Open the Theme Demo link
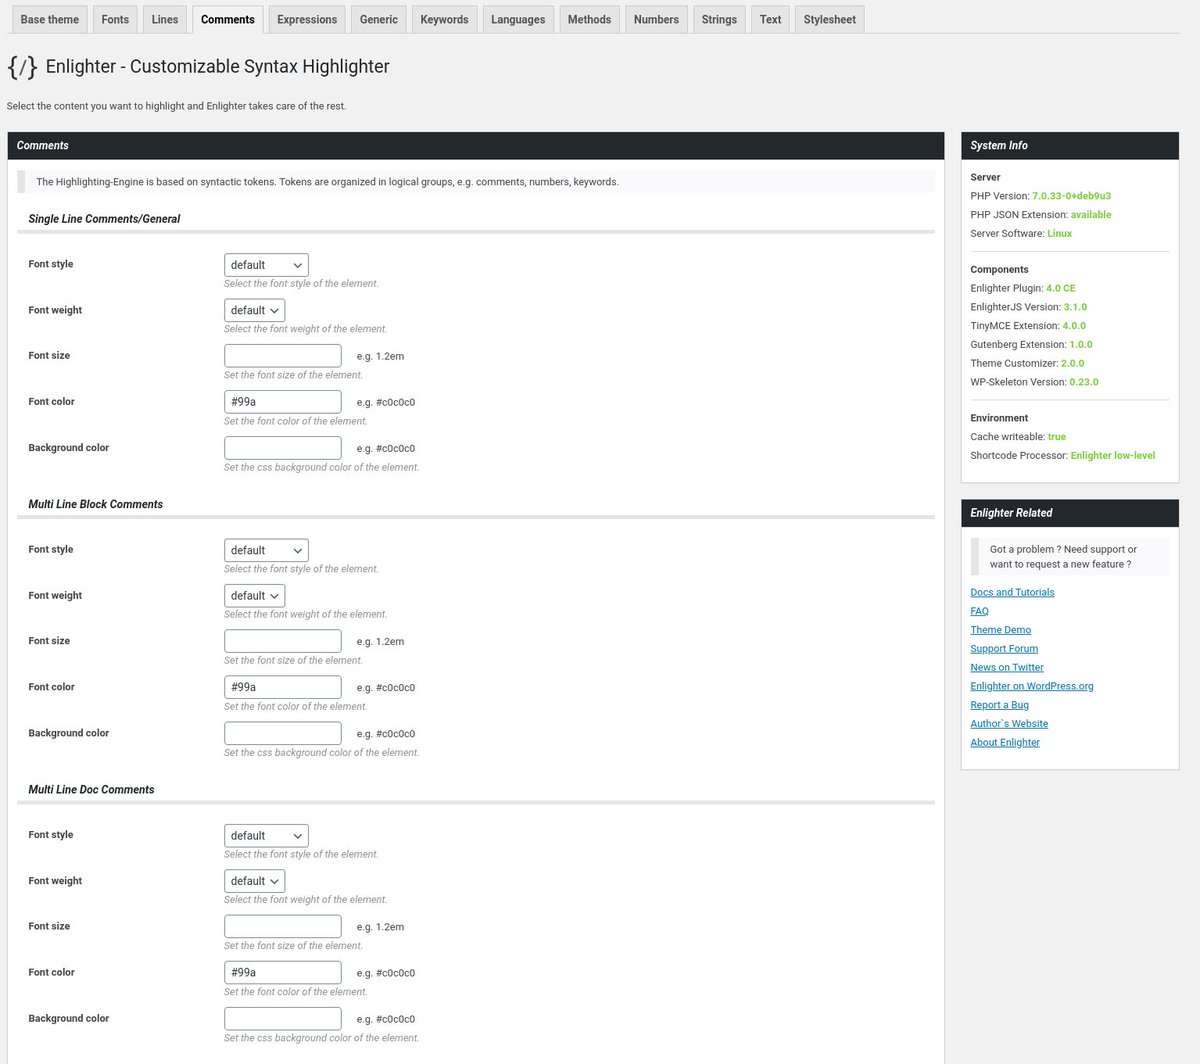Screen dimensions: 1200x1064 (1000, 629)
